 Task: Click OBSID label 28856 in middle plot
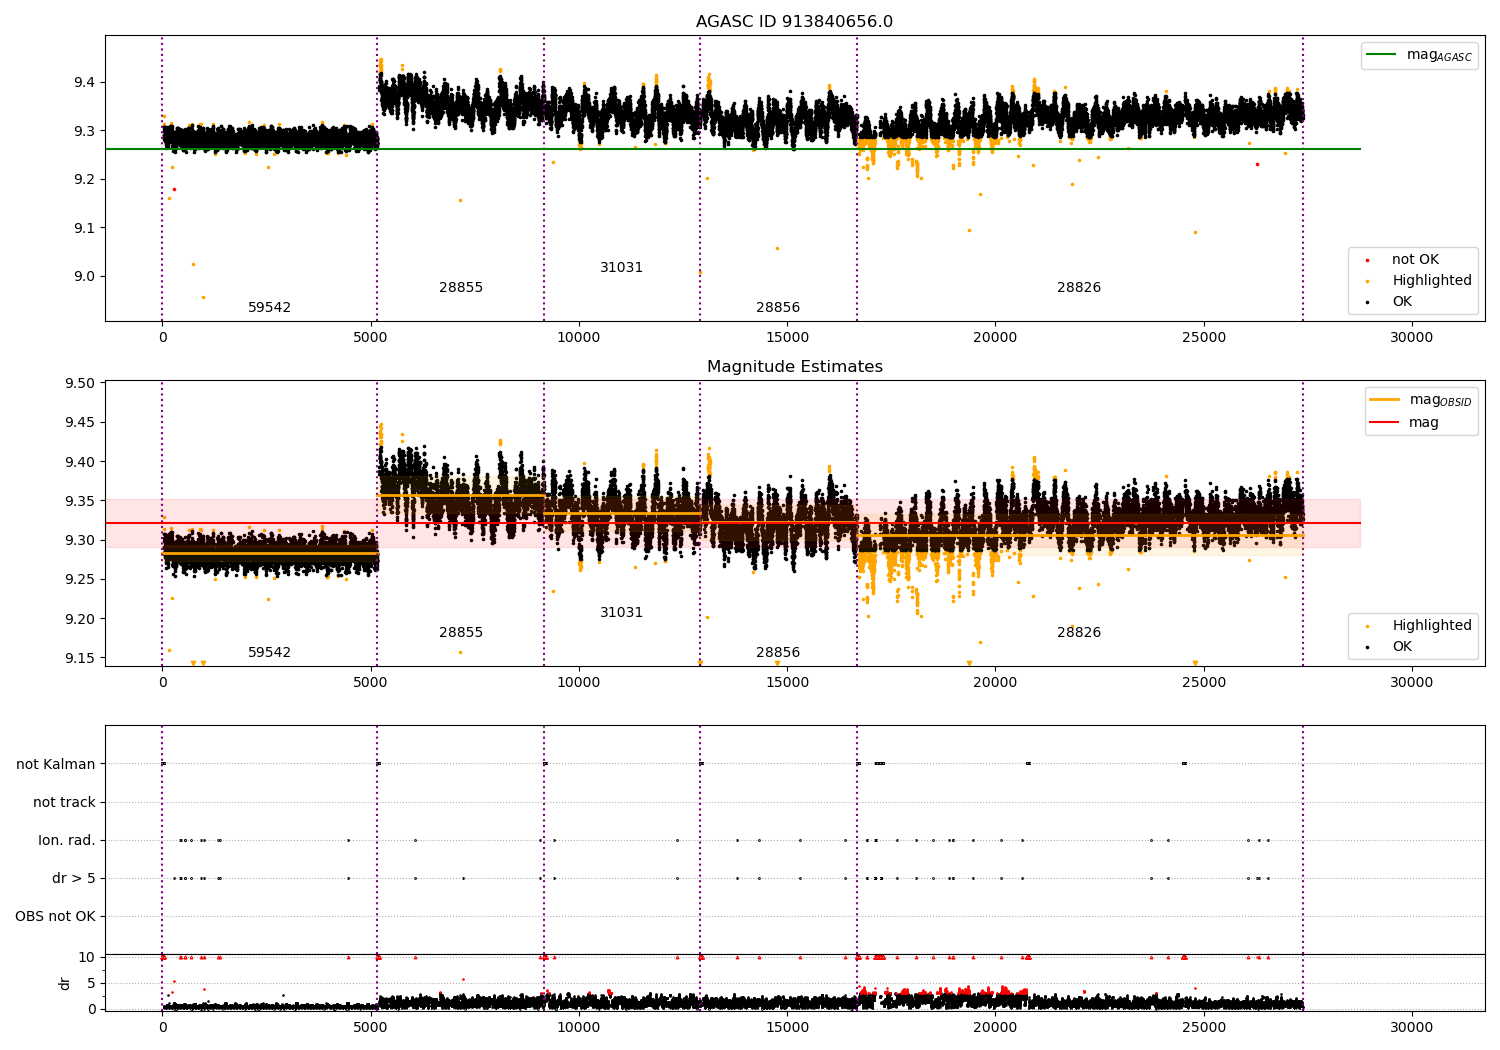click(x=778, y=653)
